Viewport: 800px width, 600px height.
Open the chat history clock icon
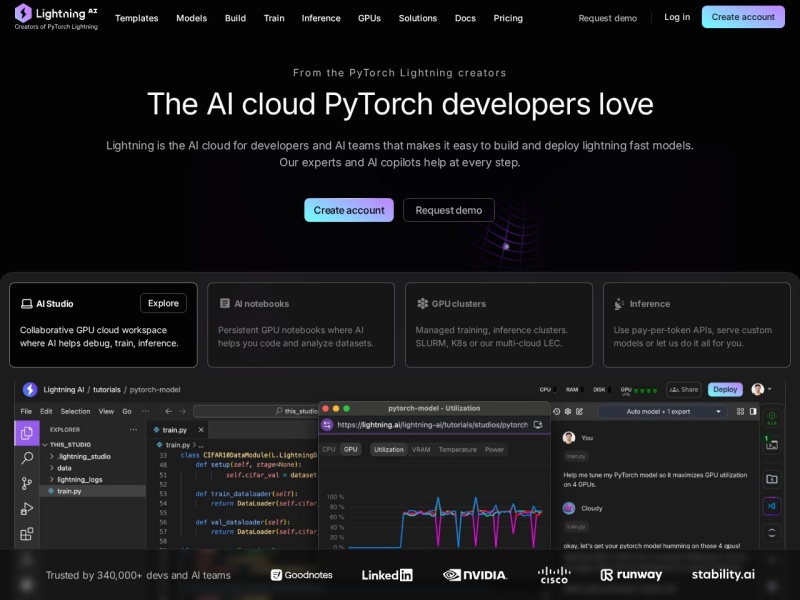click(x=556, y=411)
